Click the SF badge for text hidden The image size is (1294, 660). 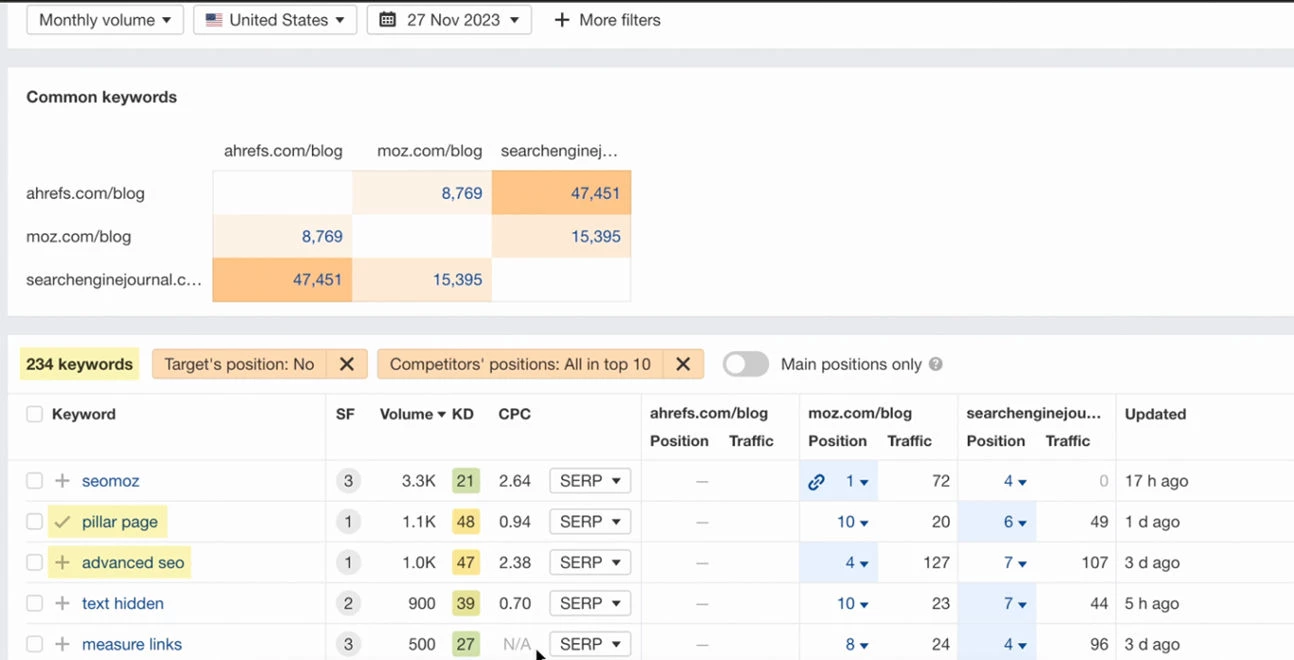(348, 604)
